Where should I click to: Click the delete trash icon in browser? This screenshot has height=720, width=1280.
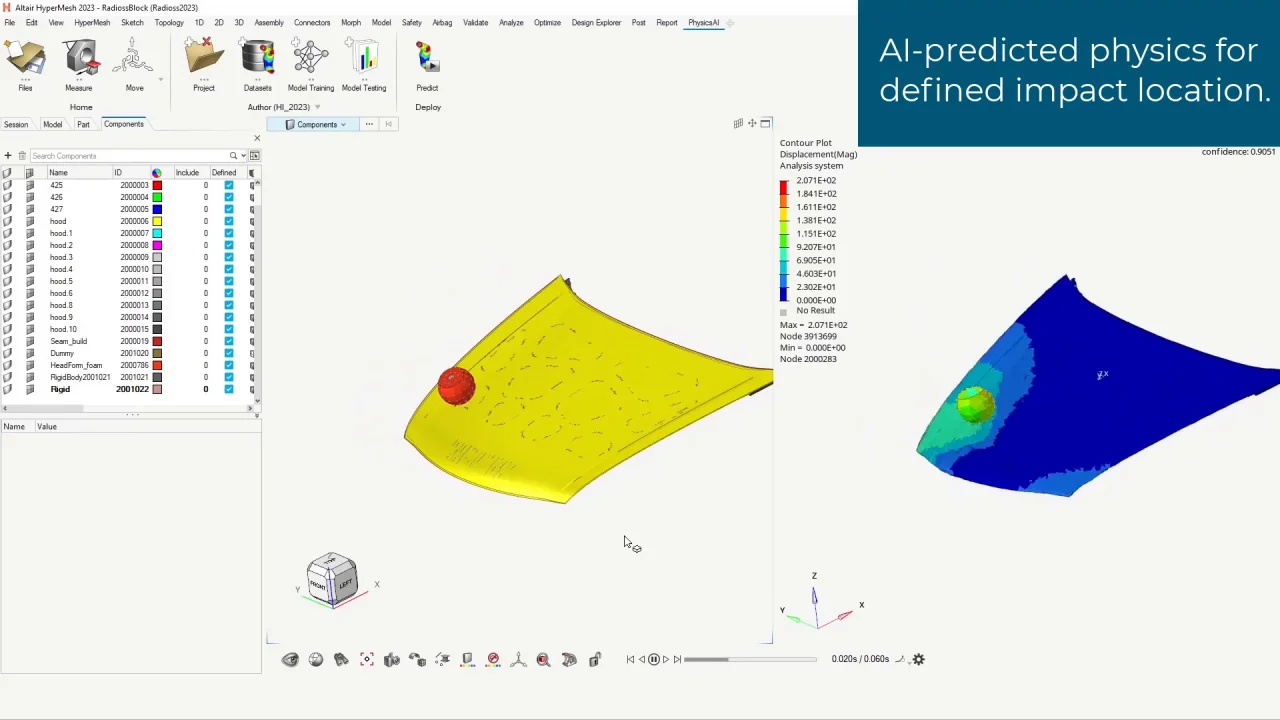(22, 156)
